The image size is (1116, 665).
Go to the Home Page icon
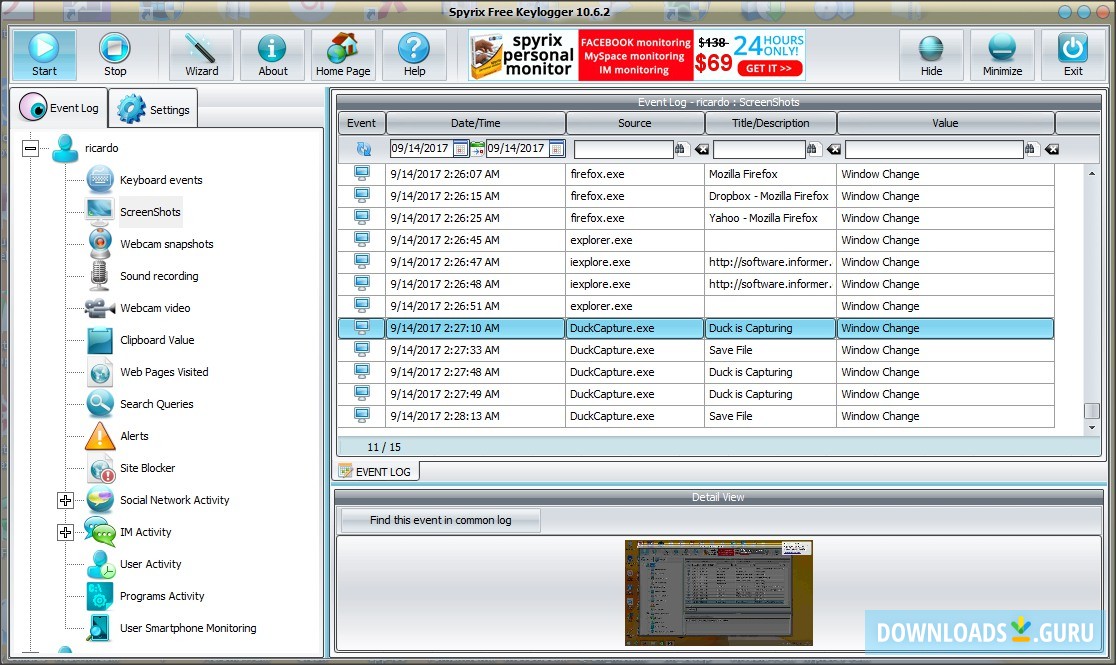(x=343, y=55)
